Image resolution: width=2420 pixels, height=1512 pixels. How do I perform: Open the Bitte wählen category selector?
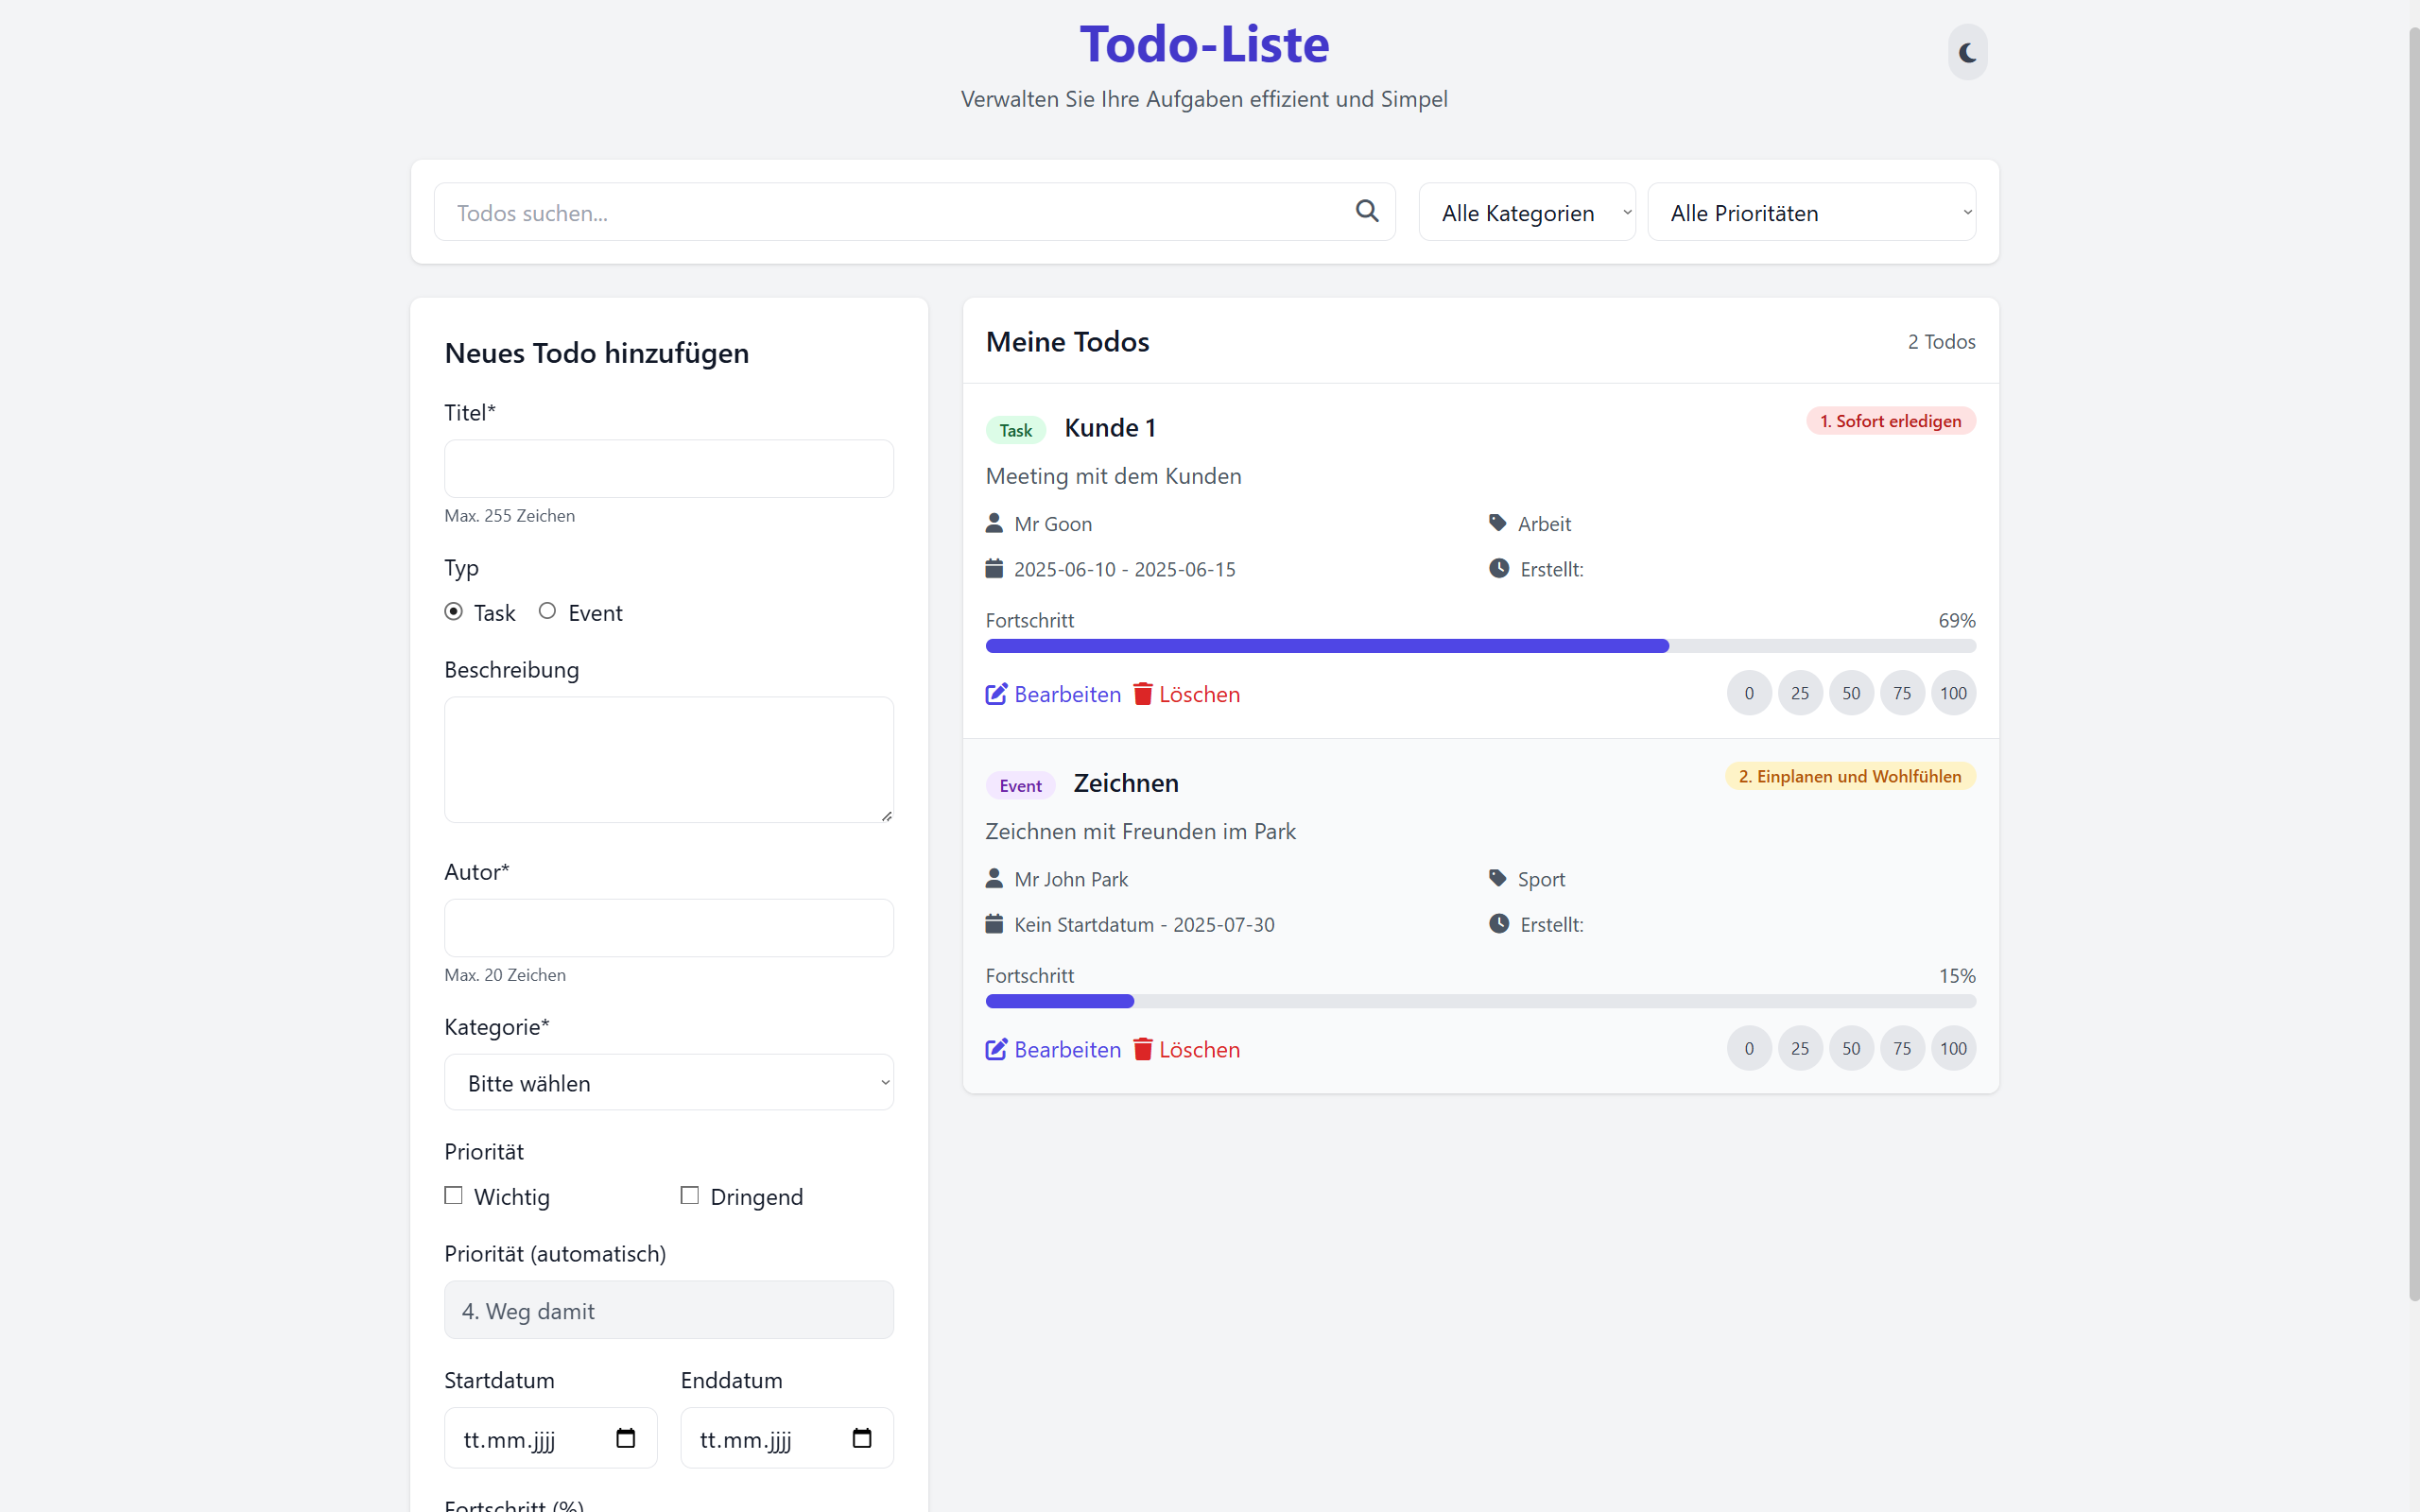tap(668, 1082)
